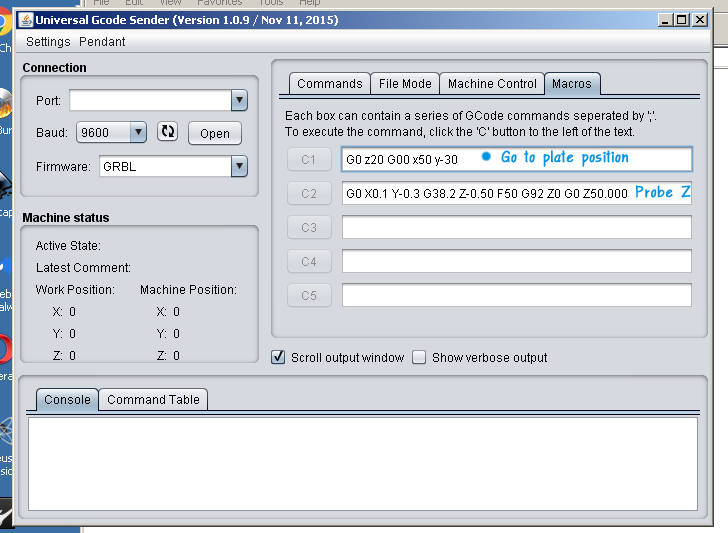Click the C2 macro text field

517,193
